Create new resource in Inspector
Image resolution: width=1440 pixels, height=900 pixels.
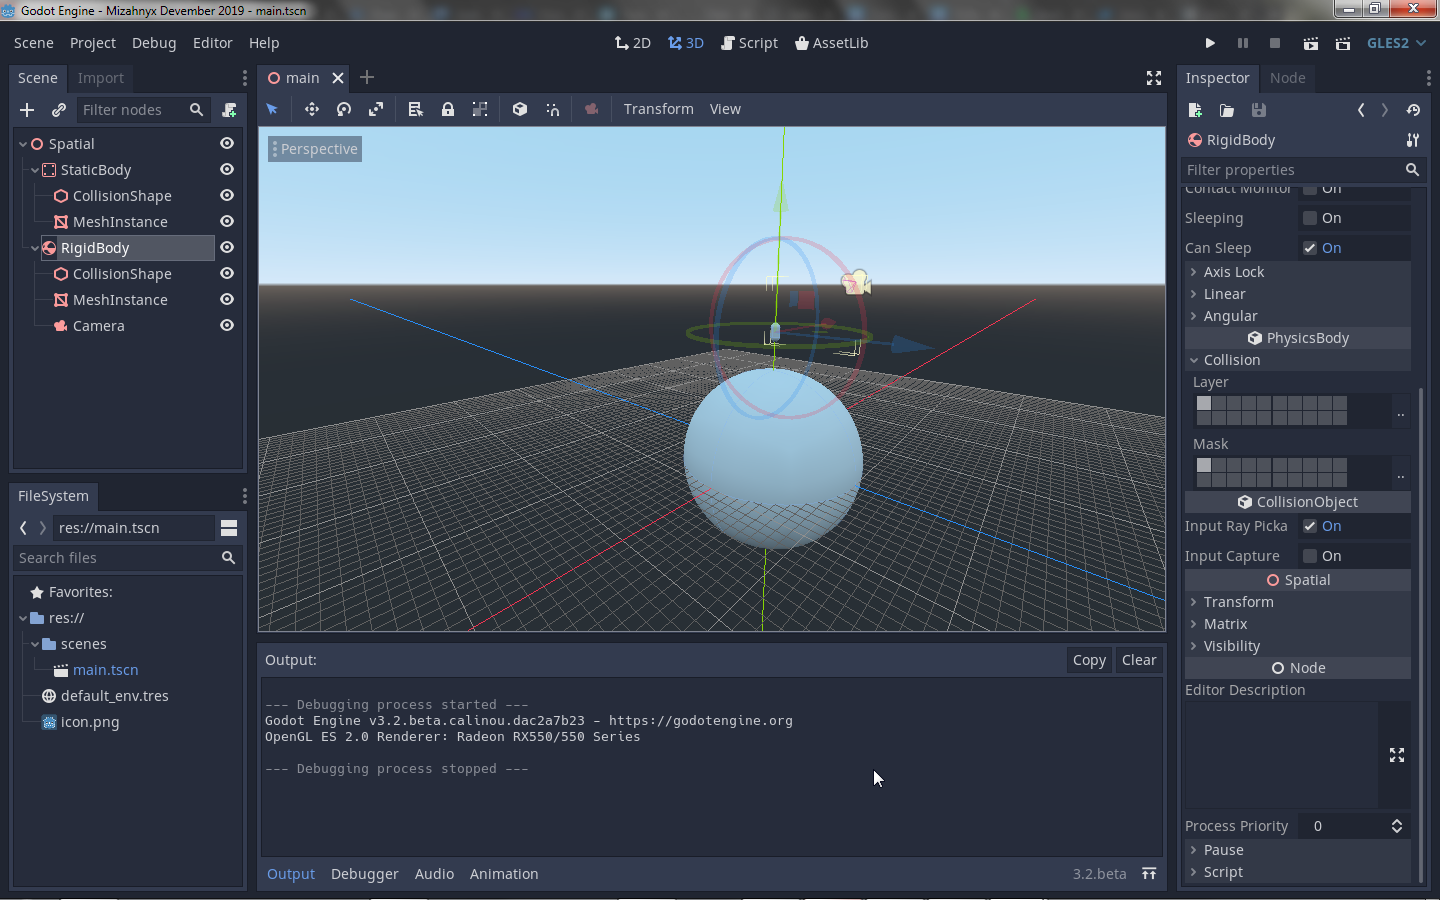coord(1195,110)
